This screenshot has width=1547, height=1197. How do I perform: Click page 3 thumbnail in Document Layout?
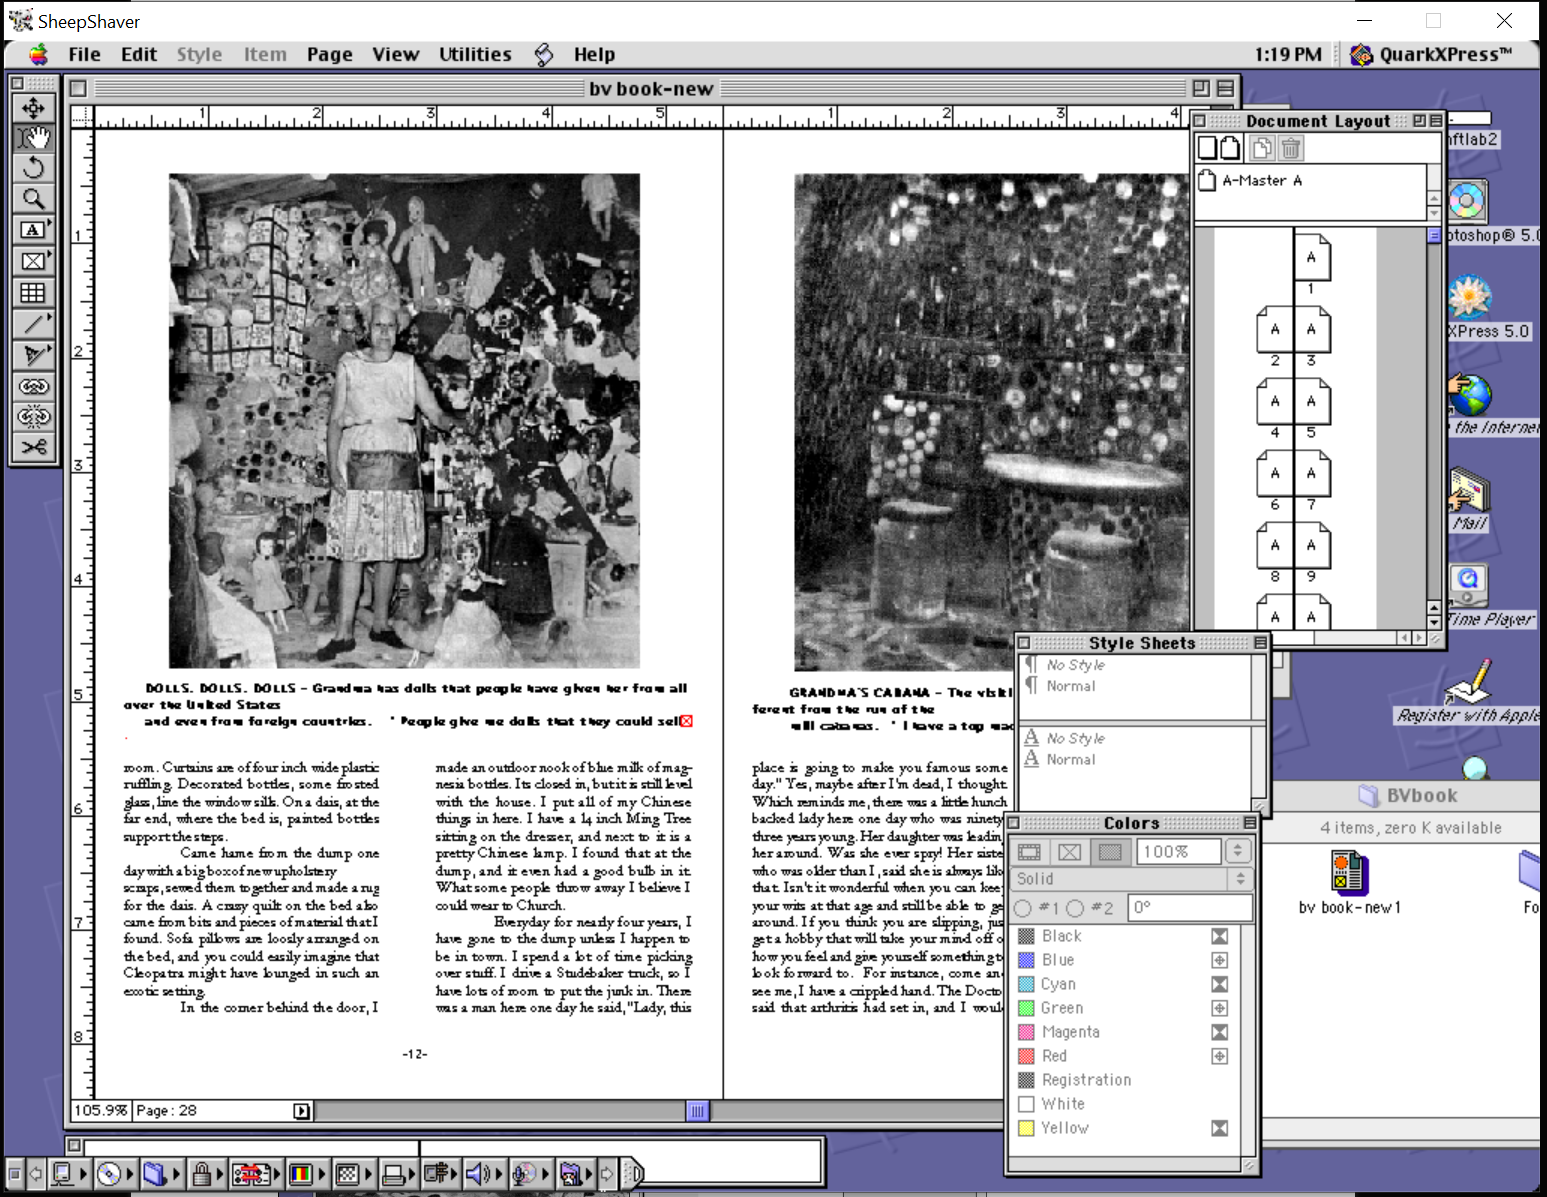[x=1311, y=330]
